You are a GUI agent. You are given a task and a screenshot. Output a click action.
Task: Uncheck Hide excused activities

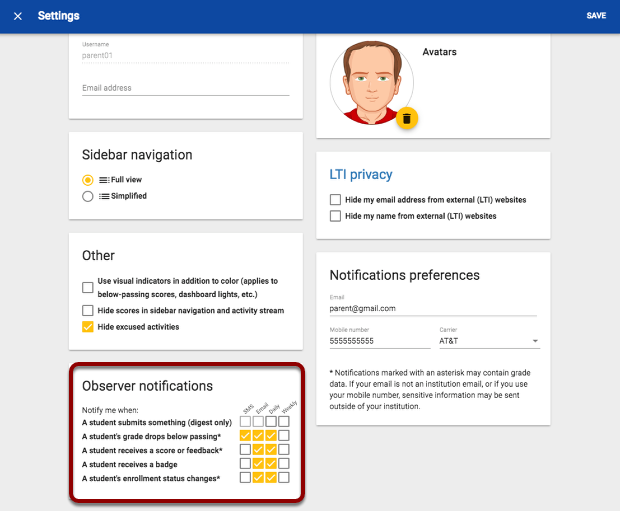pos(88,326)
